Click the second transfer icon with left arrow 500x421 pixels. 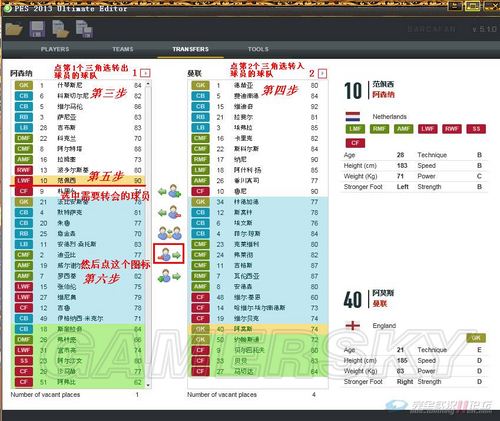170,212
